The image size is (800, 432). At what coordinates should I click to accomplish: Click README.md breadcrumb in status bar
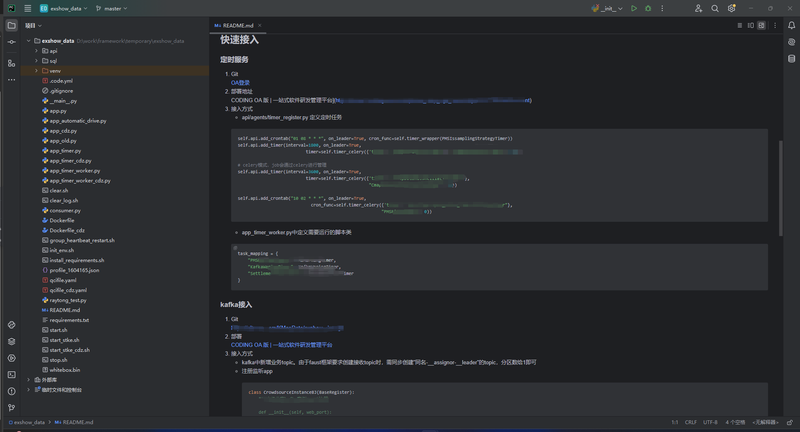(74, 422)
